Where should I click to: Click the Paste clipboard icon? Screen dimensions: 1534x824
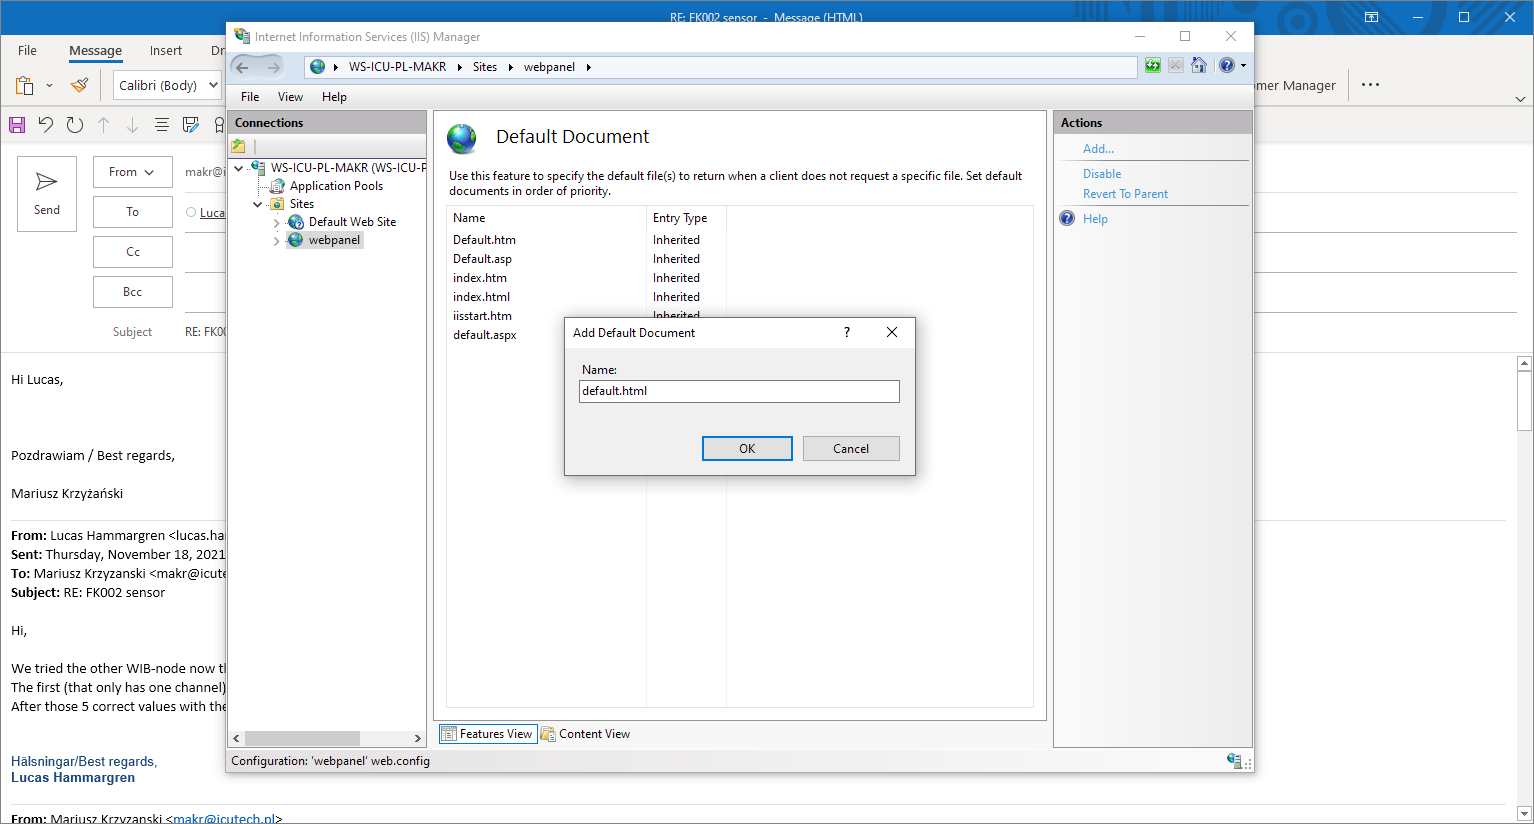(x=24, y=85)
